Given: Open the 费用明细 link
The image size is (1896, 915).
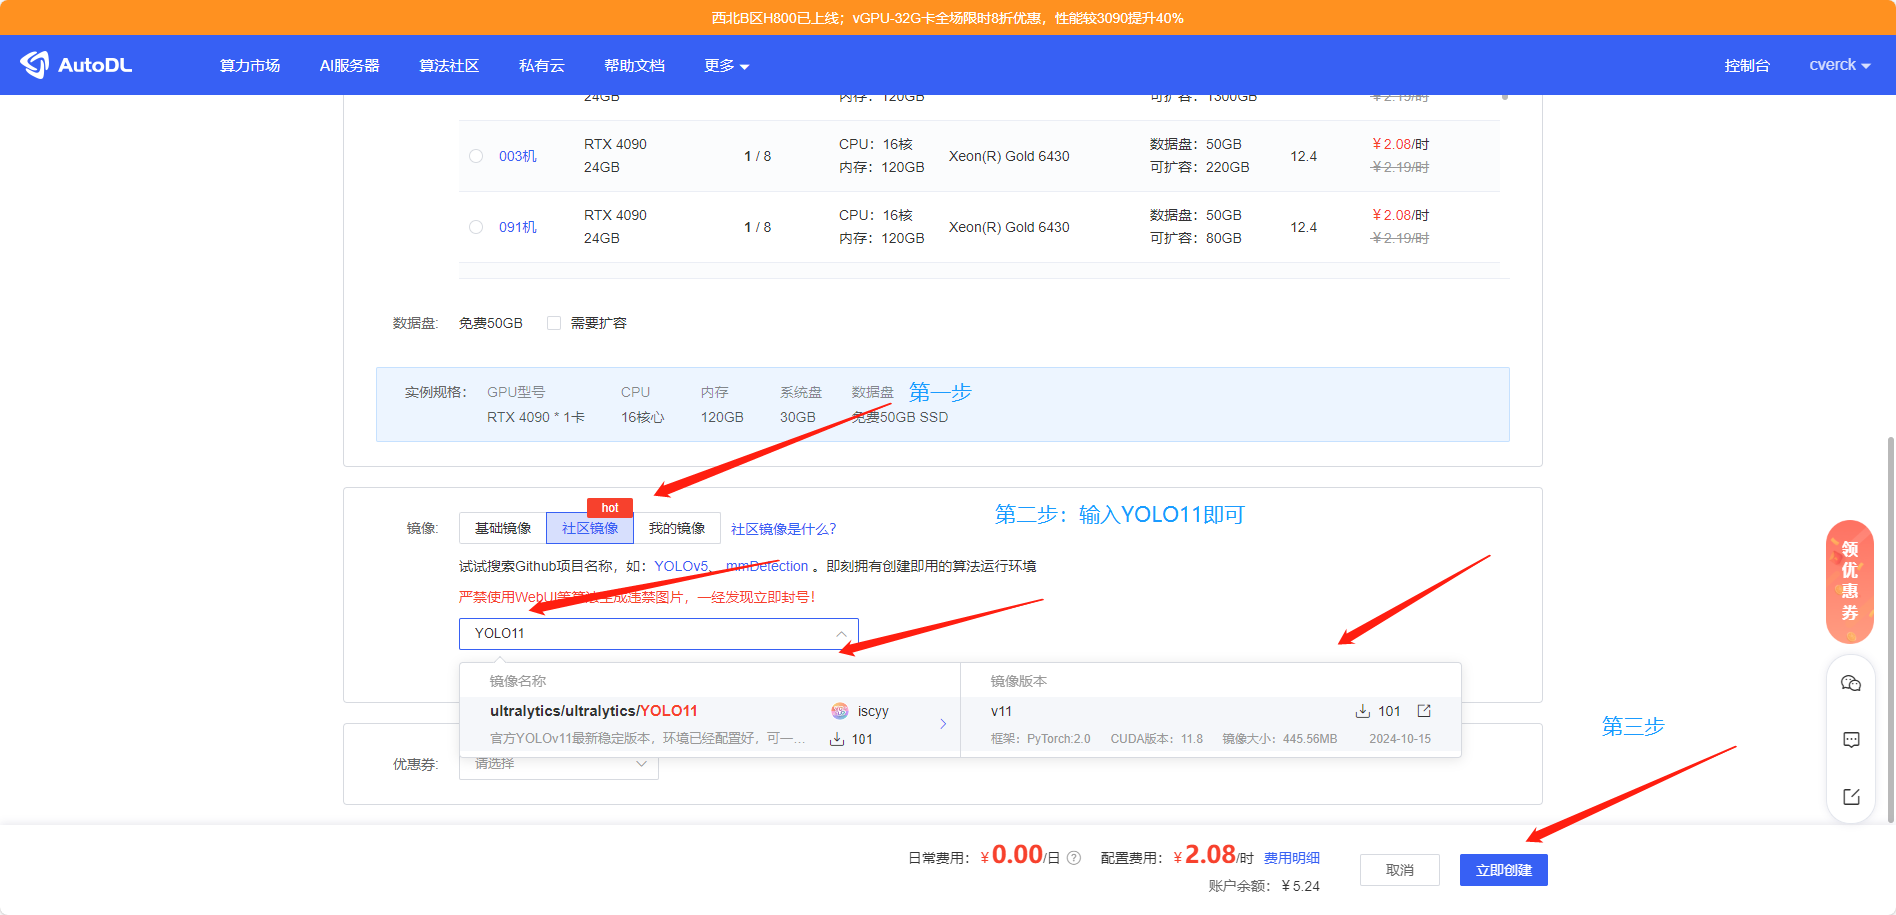Looking at the screenshot, I should (1292, 858).
